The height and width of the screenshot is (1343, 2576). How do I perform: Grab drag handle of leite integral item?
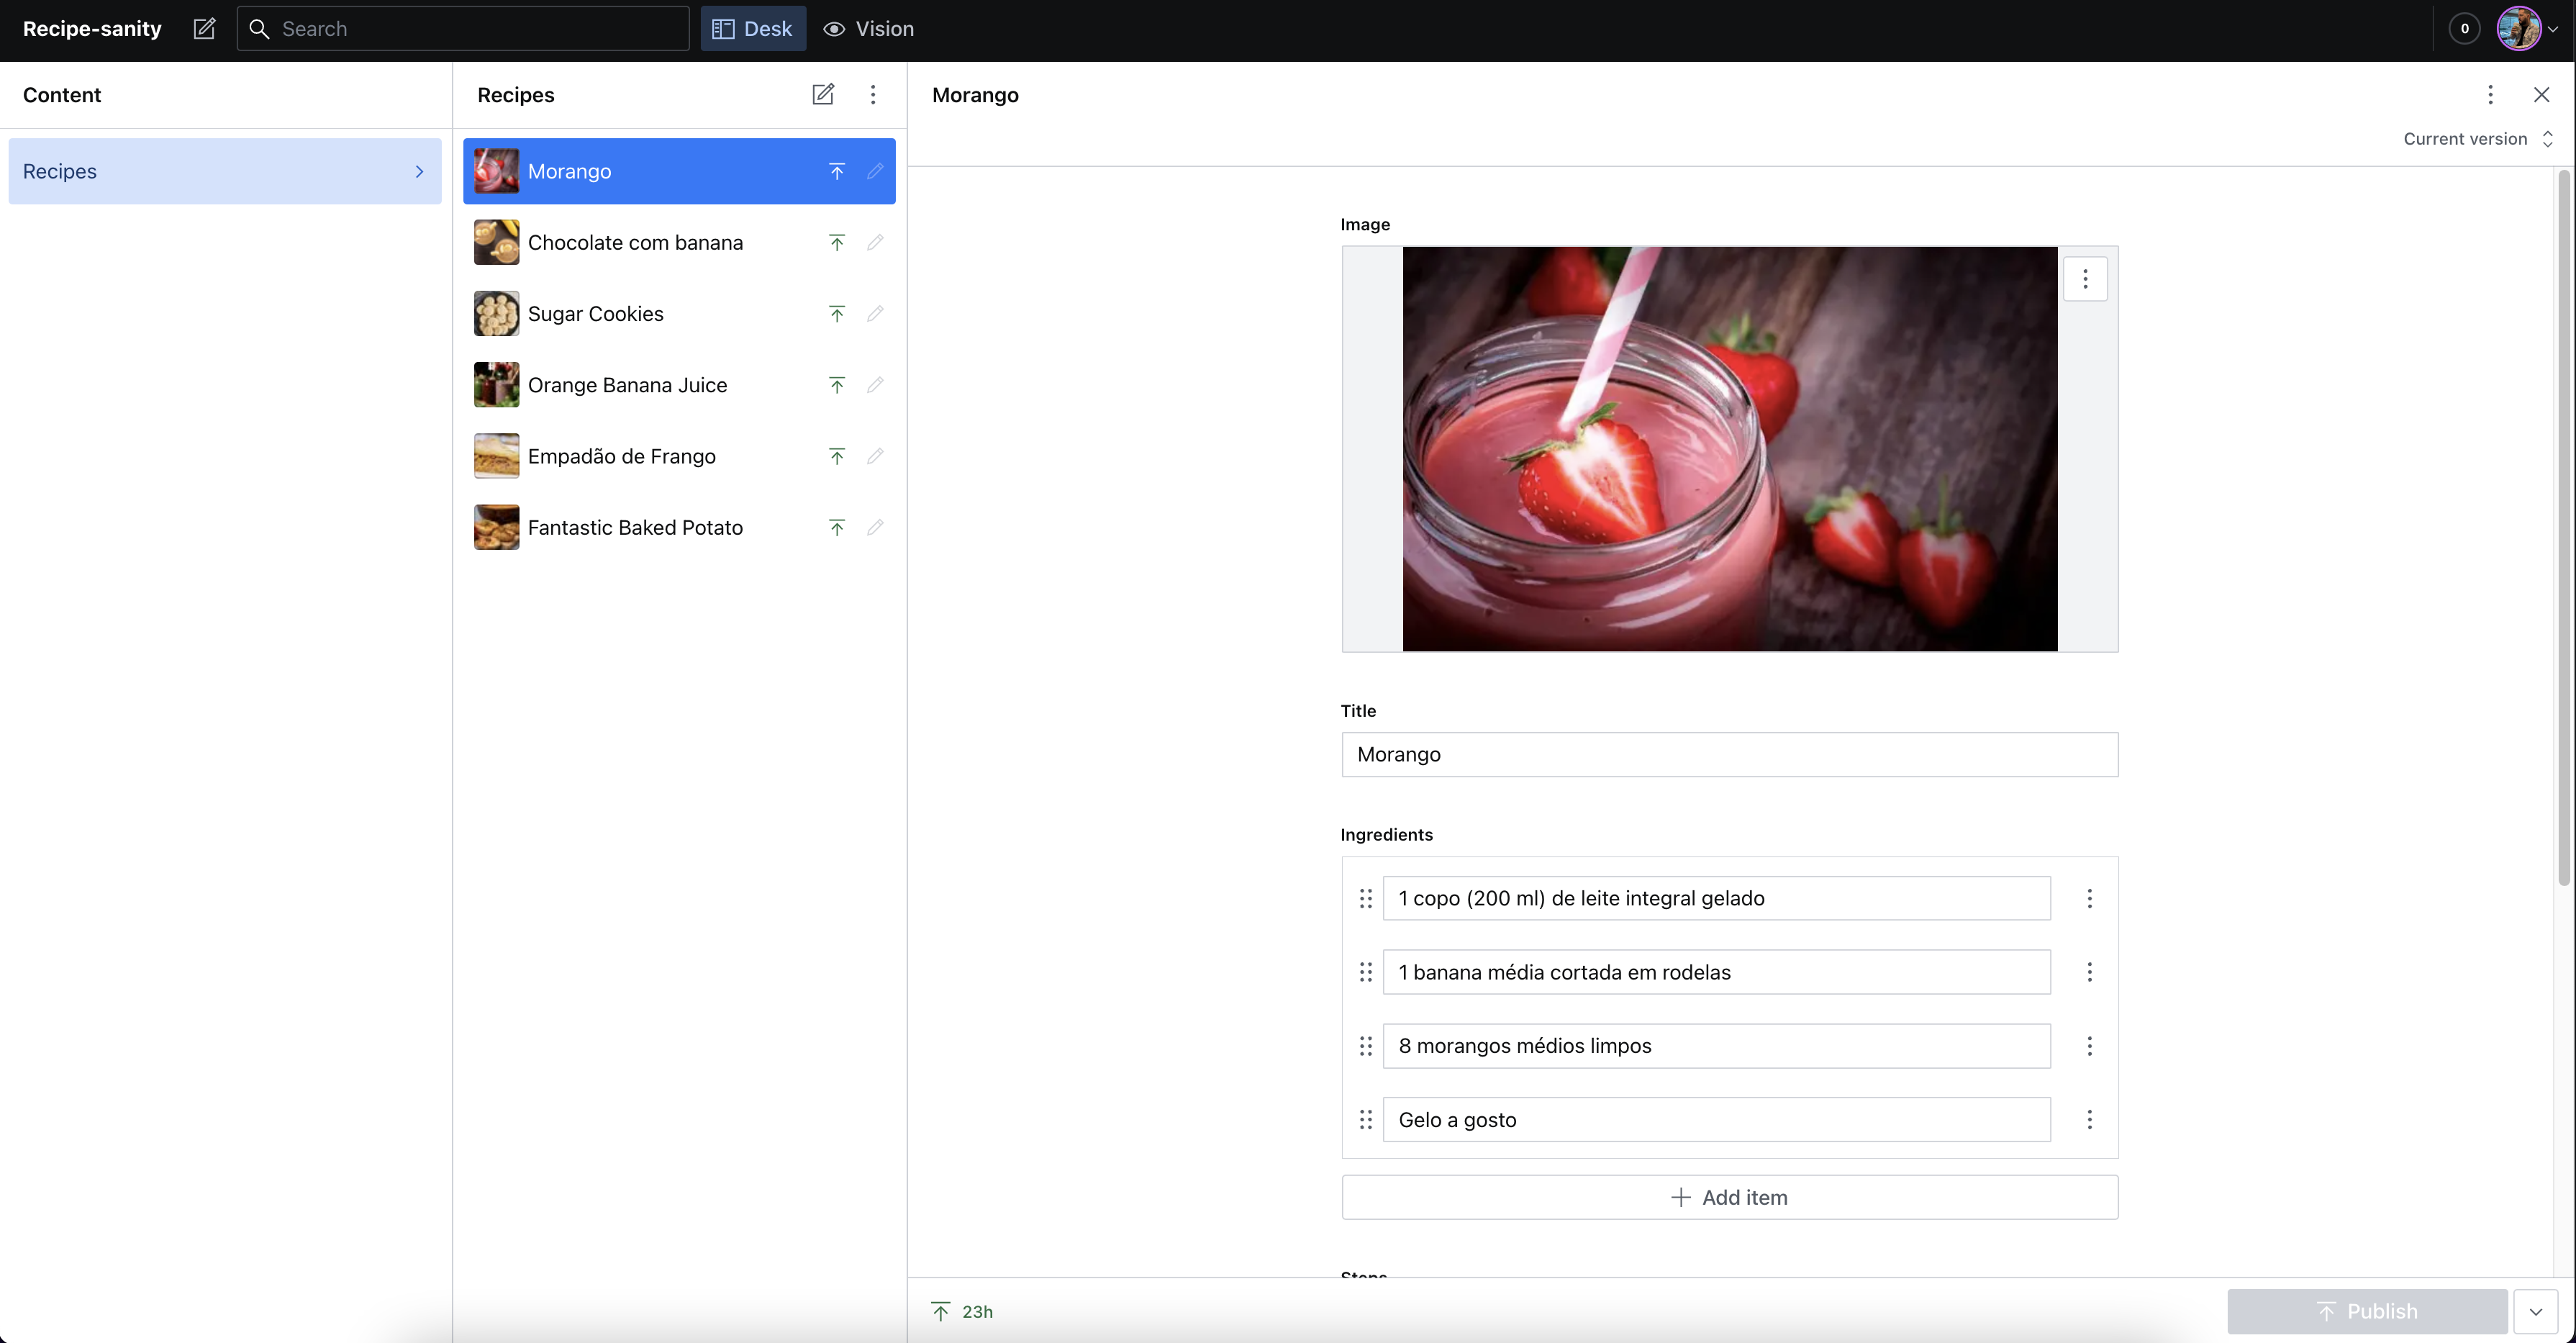tap(1365, 898)
